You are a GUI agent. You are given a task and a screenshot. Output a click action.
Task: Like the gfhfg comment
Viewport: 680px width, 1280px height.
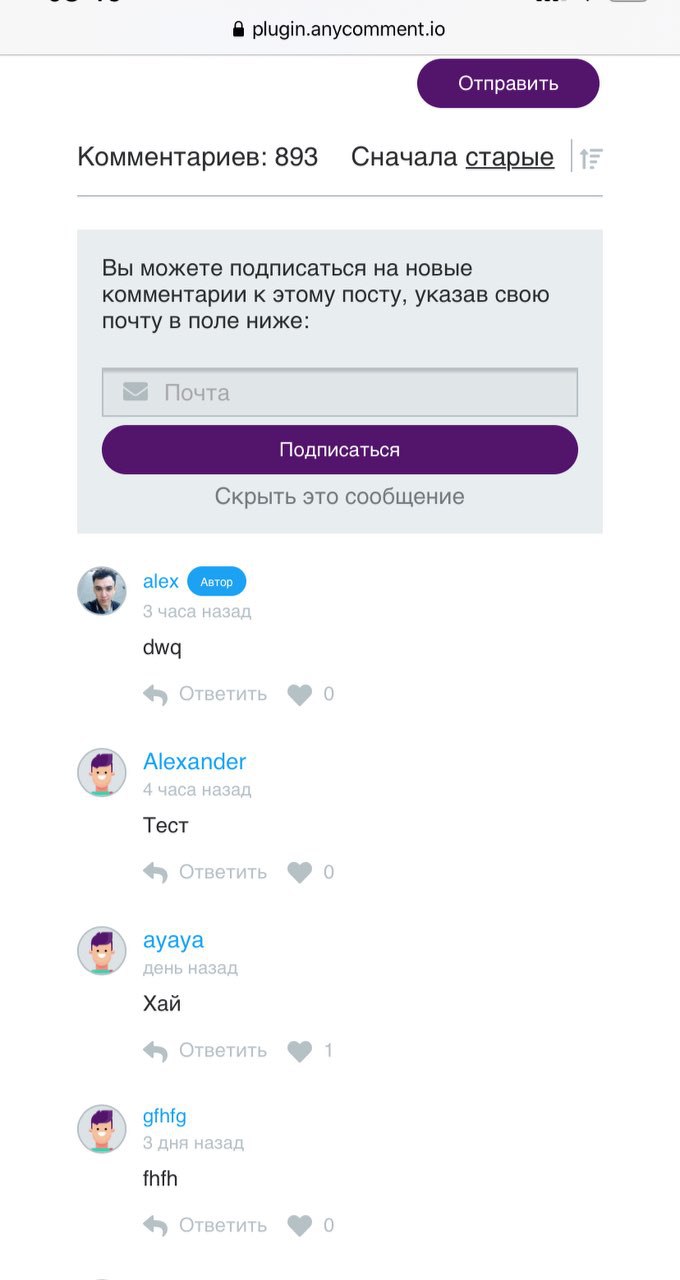click(x=300, y=1226)
